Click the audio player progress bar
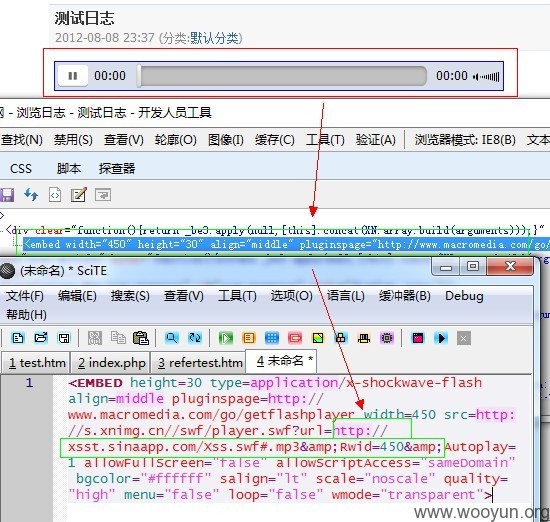The width and height of the screenshot is (550, 522). (x=282, y=75)
